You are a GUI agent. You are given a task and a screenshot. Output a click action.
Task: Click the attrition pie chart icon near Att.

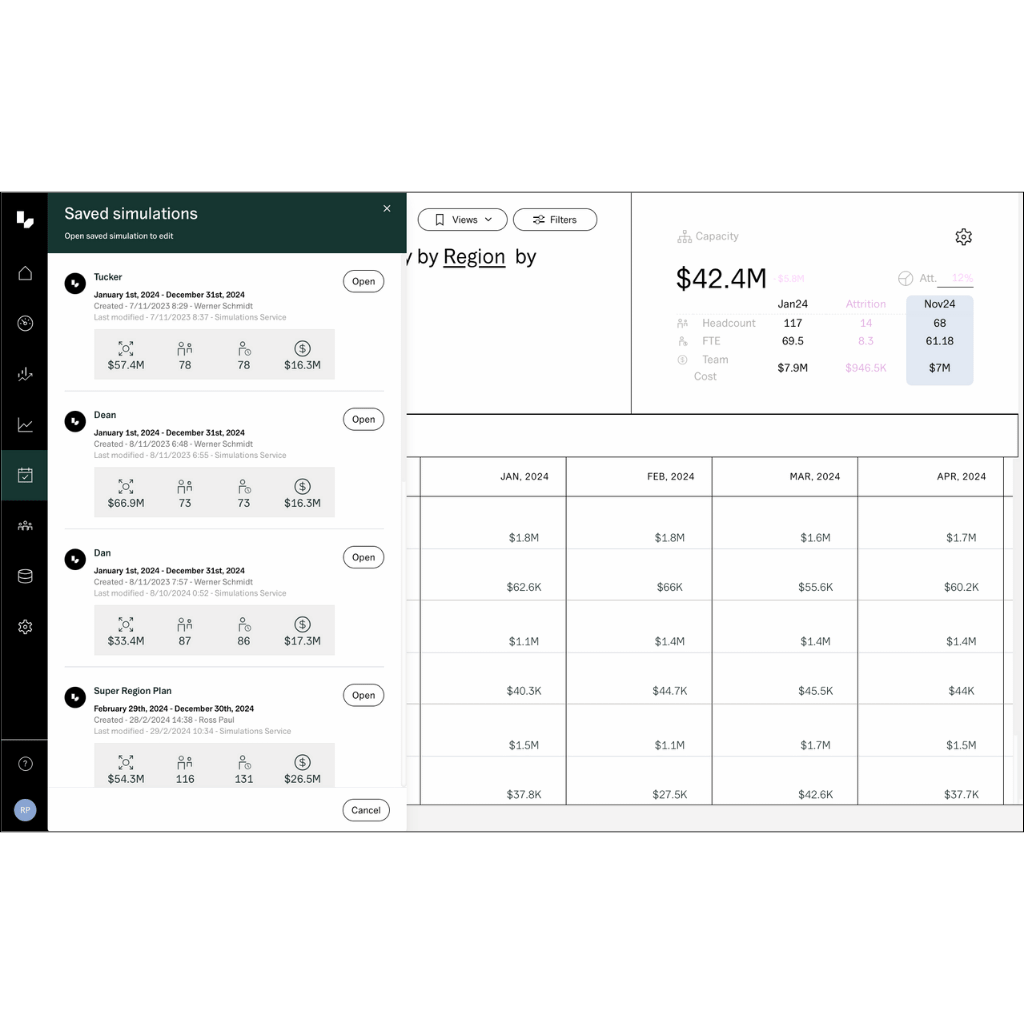907,278
